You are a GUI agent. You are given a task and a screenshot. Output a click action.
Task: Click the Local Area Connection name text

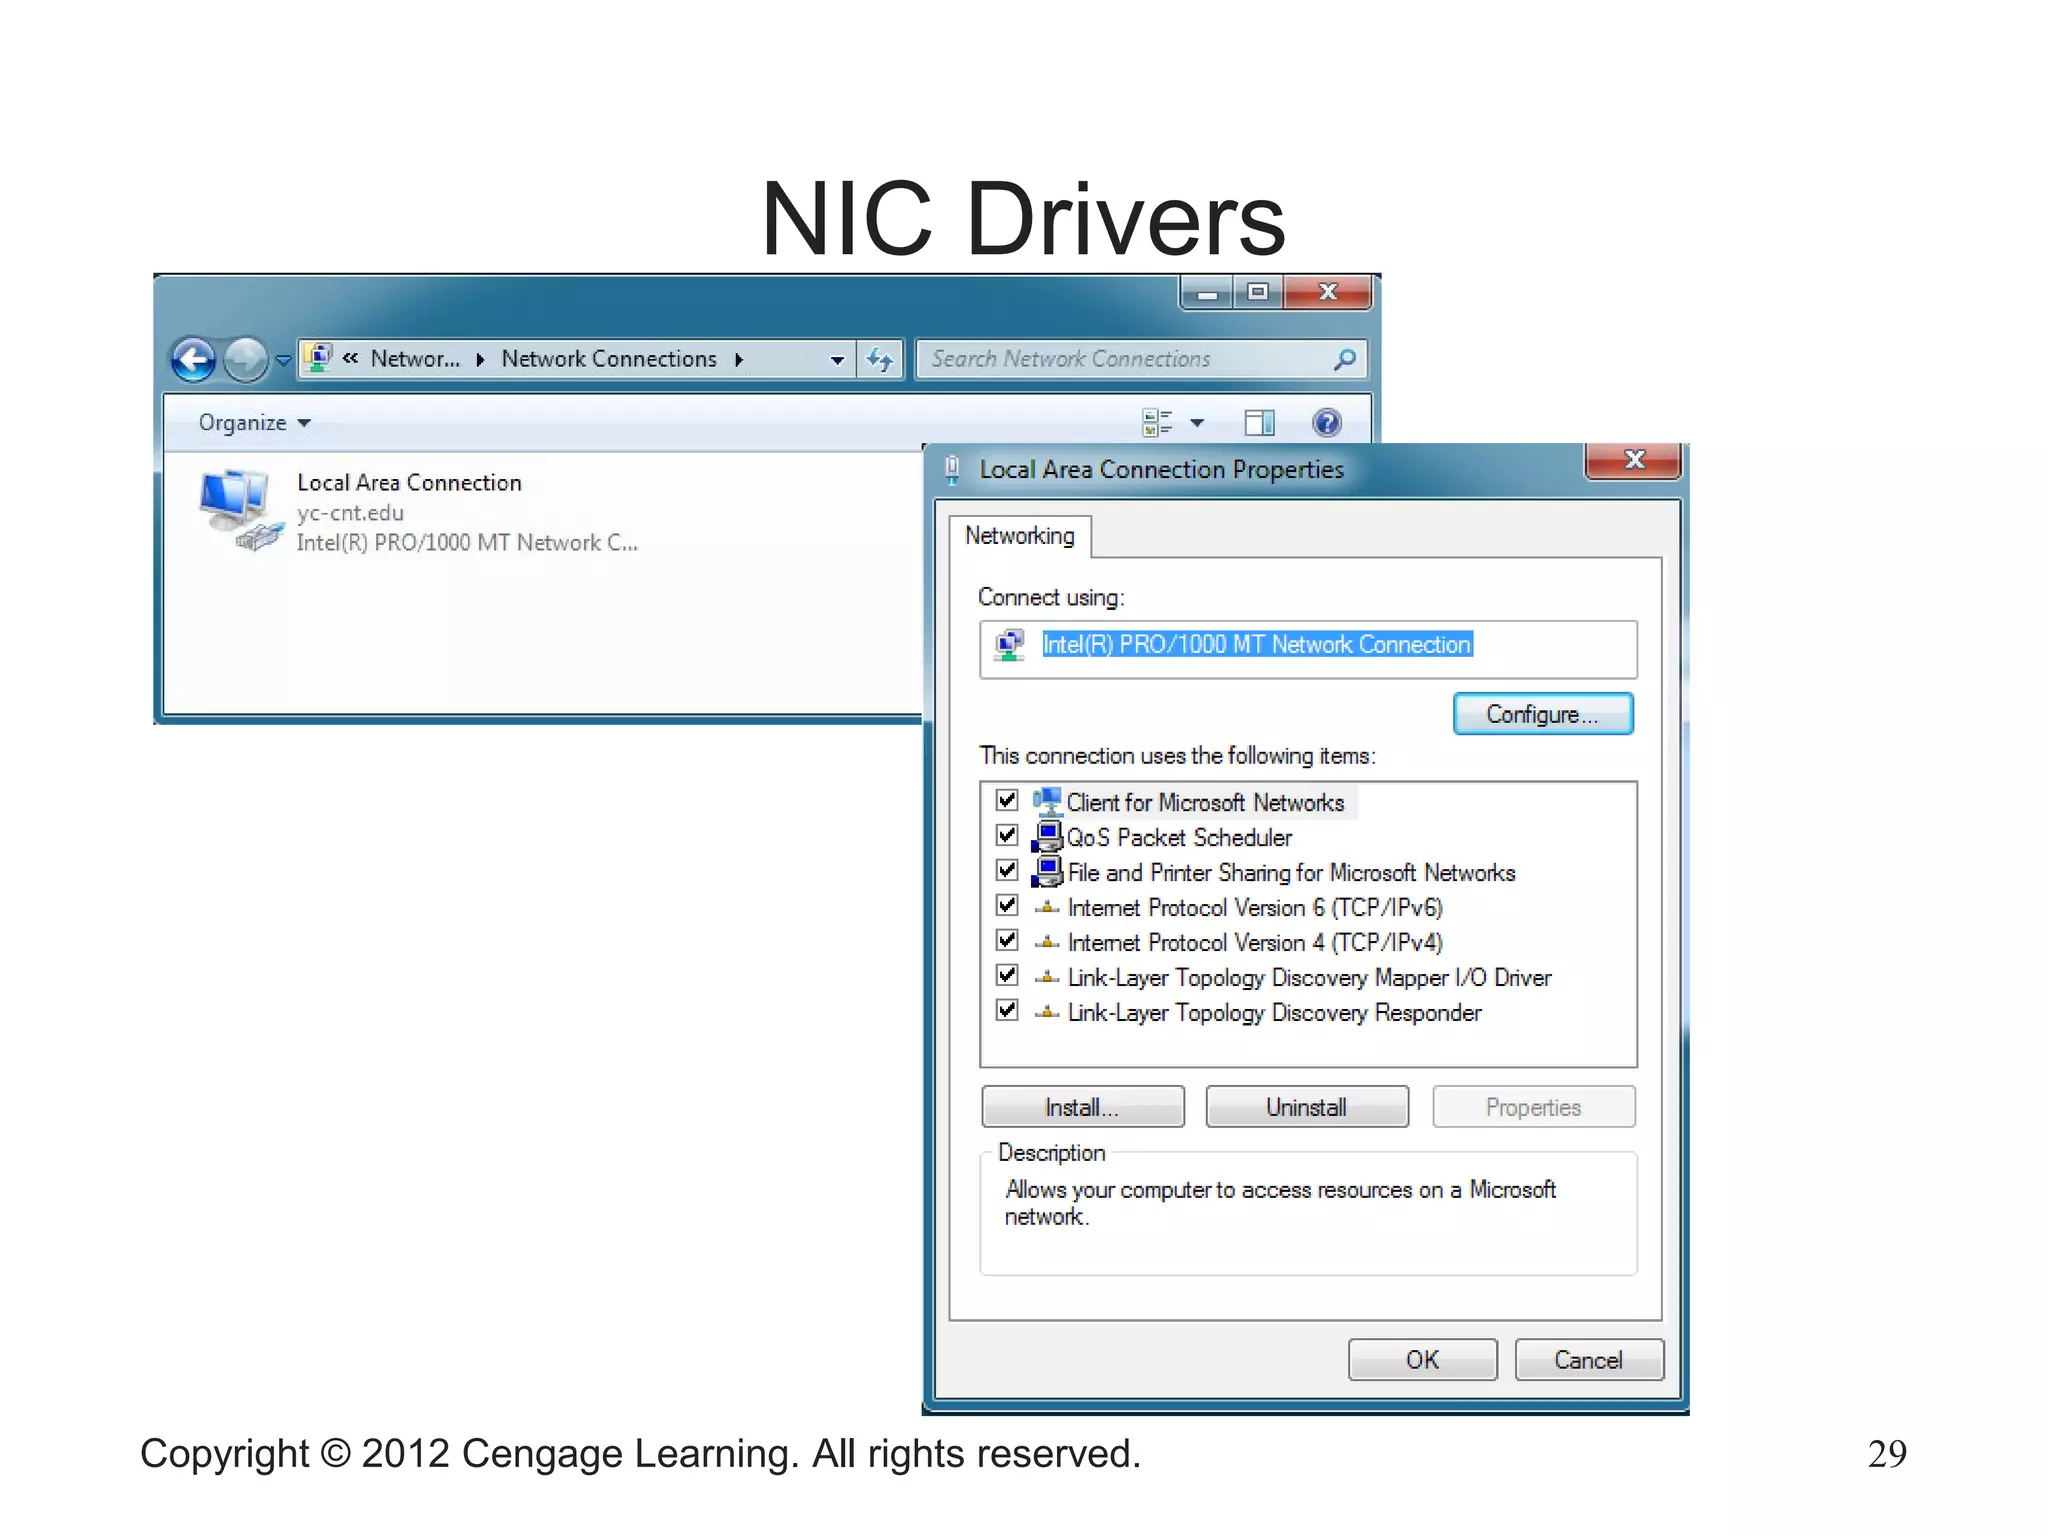409,483
